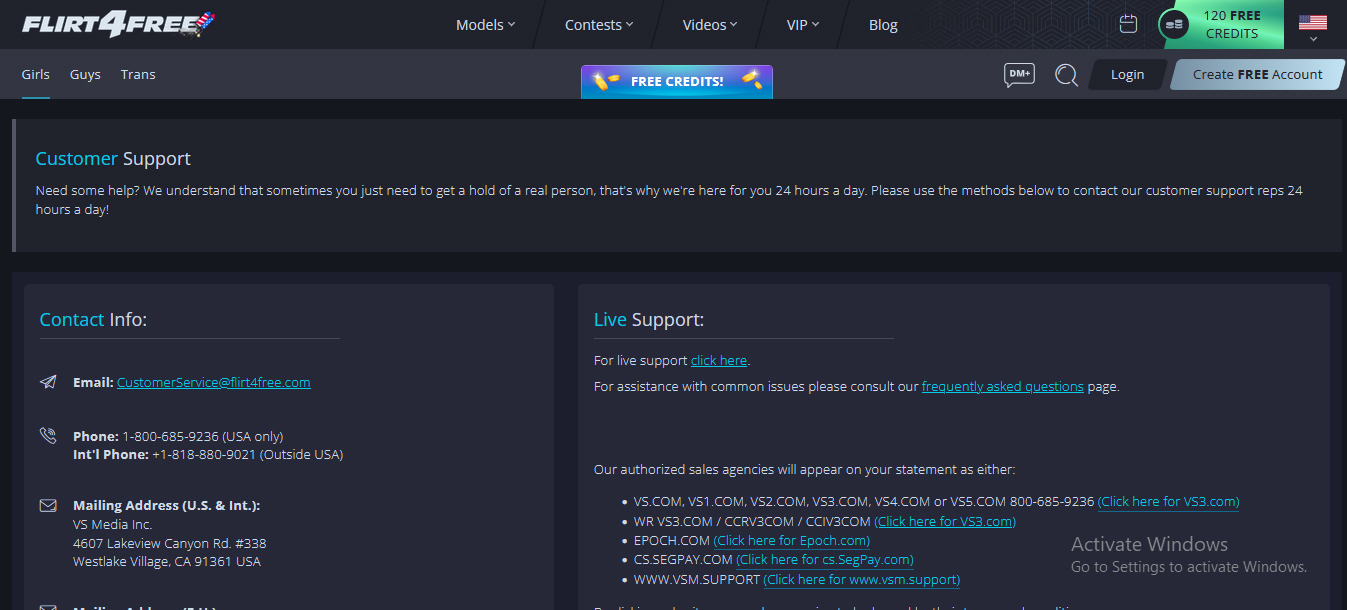Click the credits coin icon
This screenshot has width=1347, height=610.
1174,24
